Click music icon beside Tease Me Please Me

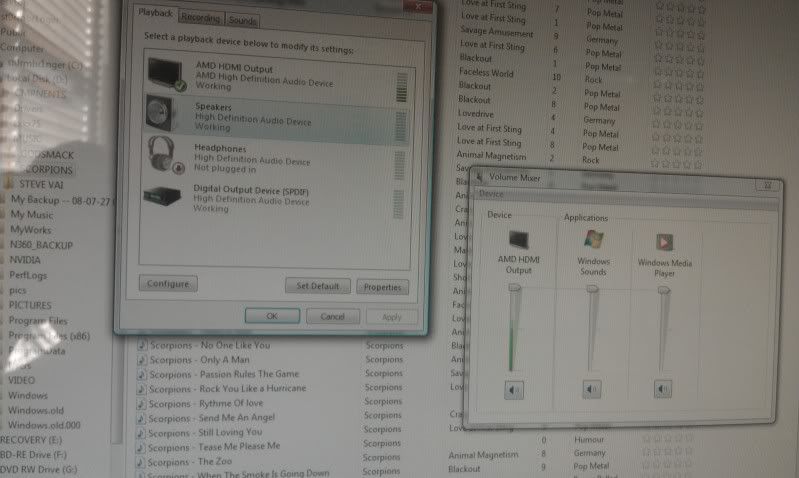point(140,448)
